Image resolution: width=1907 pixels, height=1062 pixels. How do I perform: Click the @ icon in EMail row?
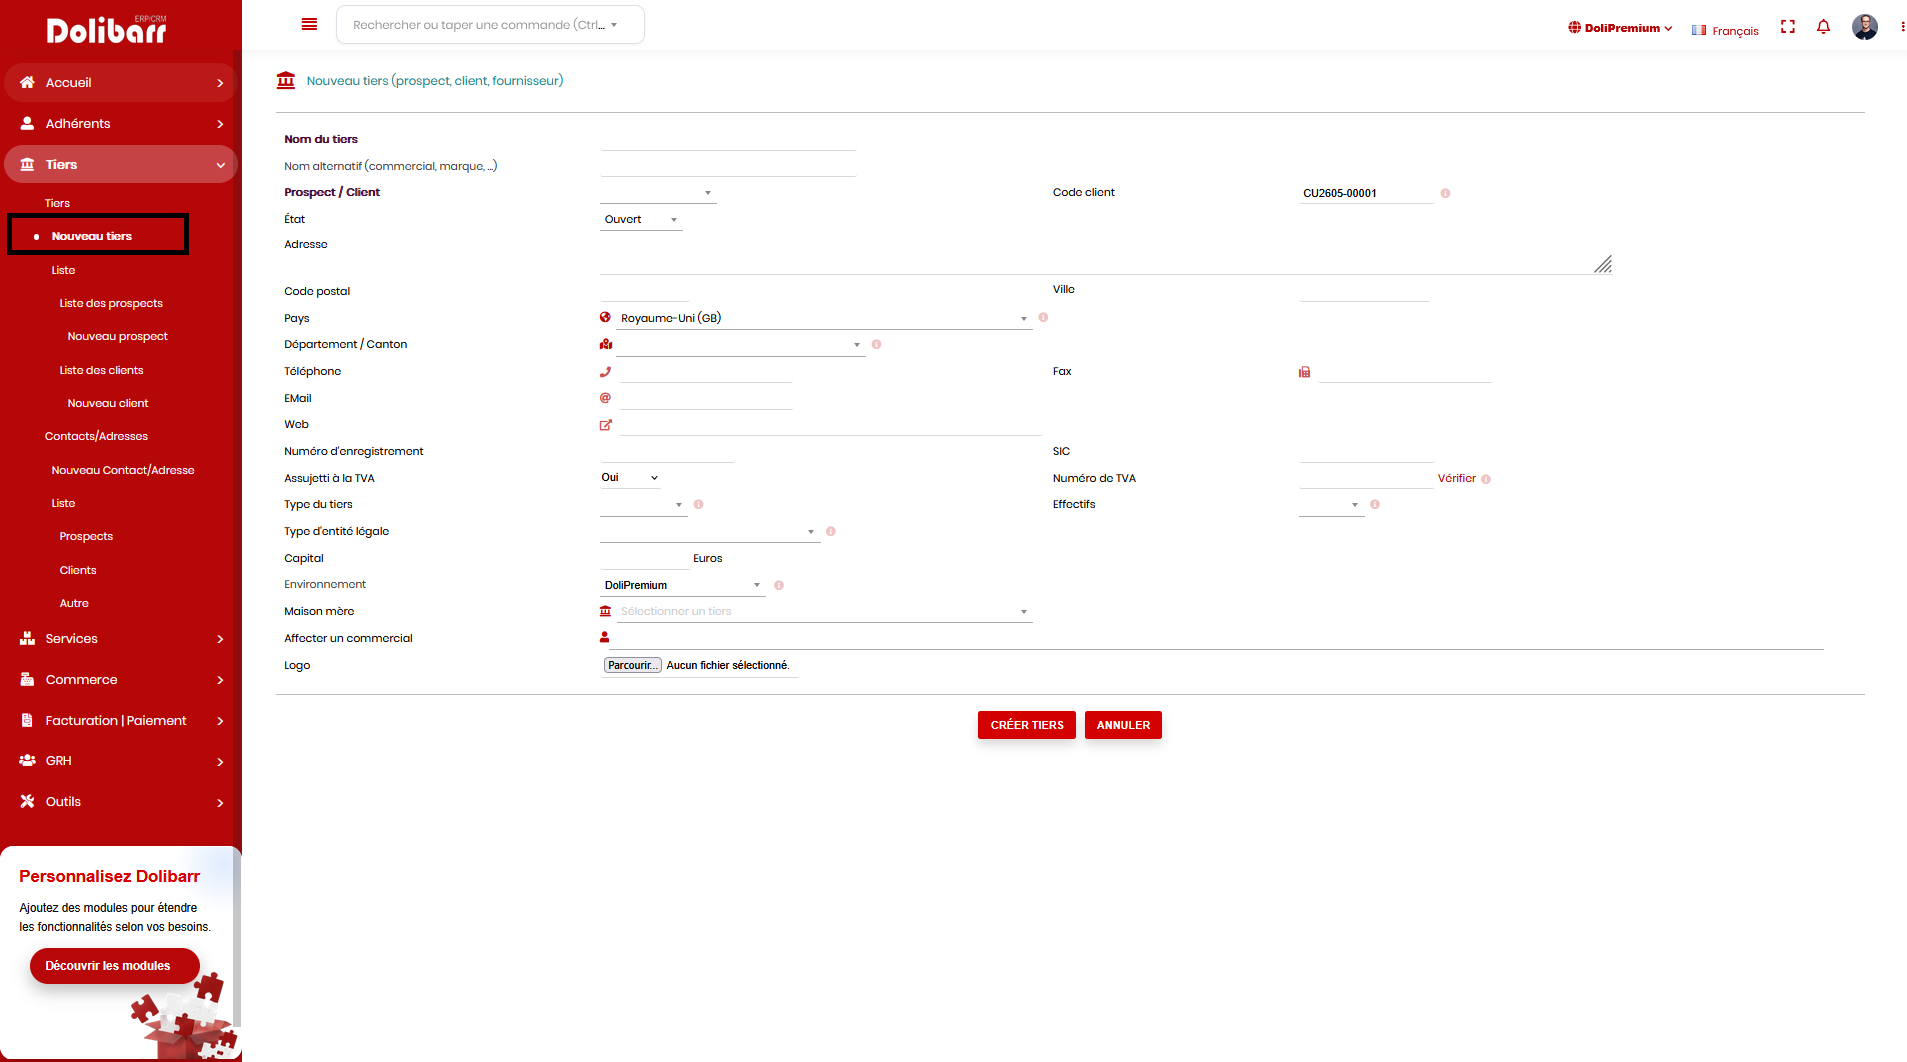605,397
